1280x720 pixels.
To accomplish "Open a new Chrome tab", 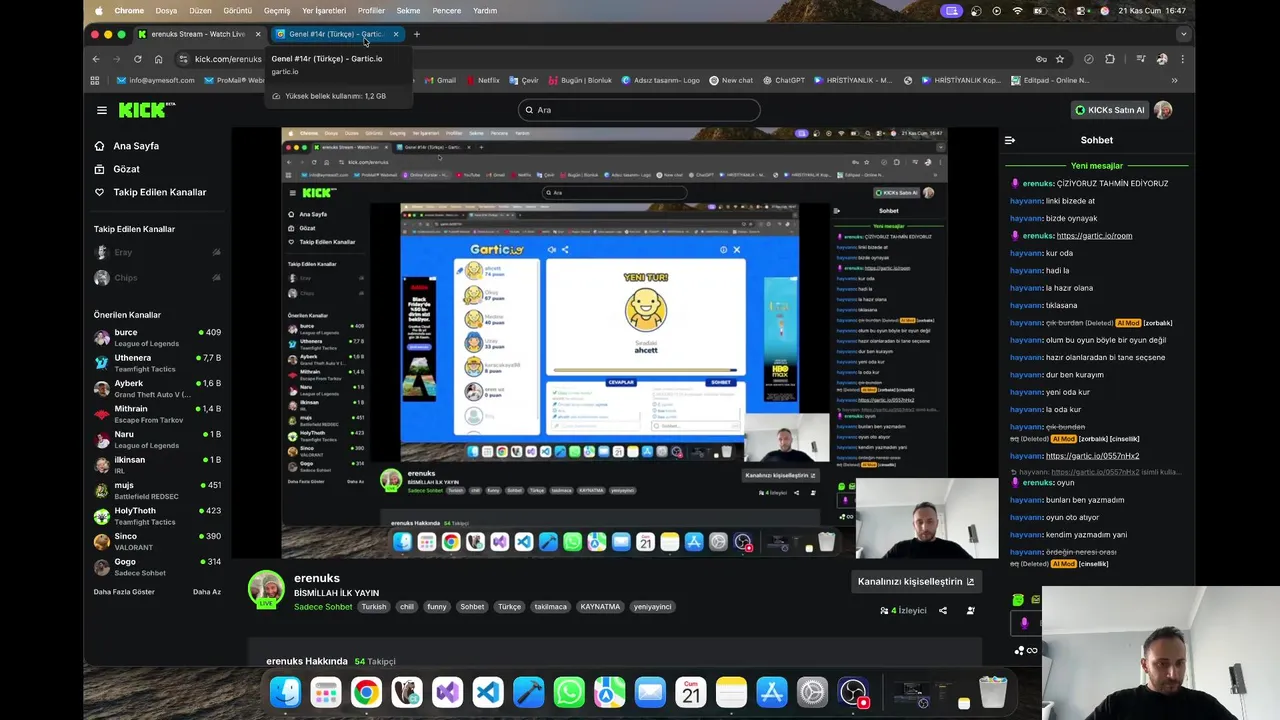I will 417,34.
